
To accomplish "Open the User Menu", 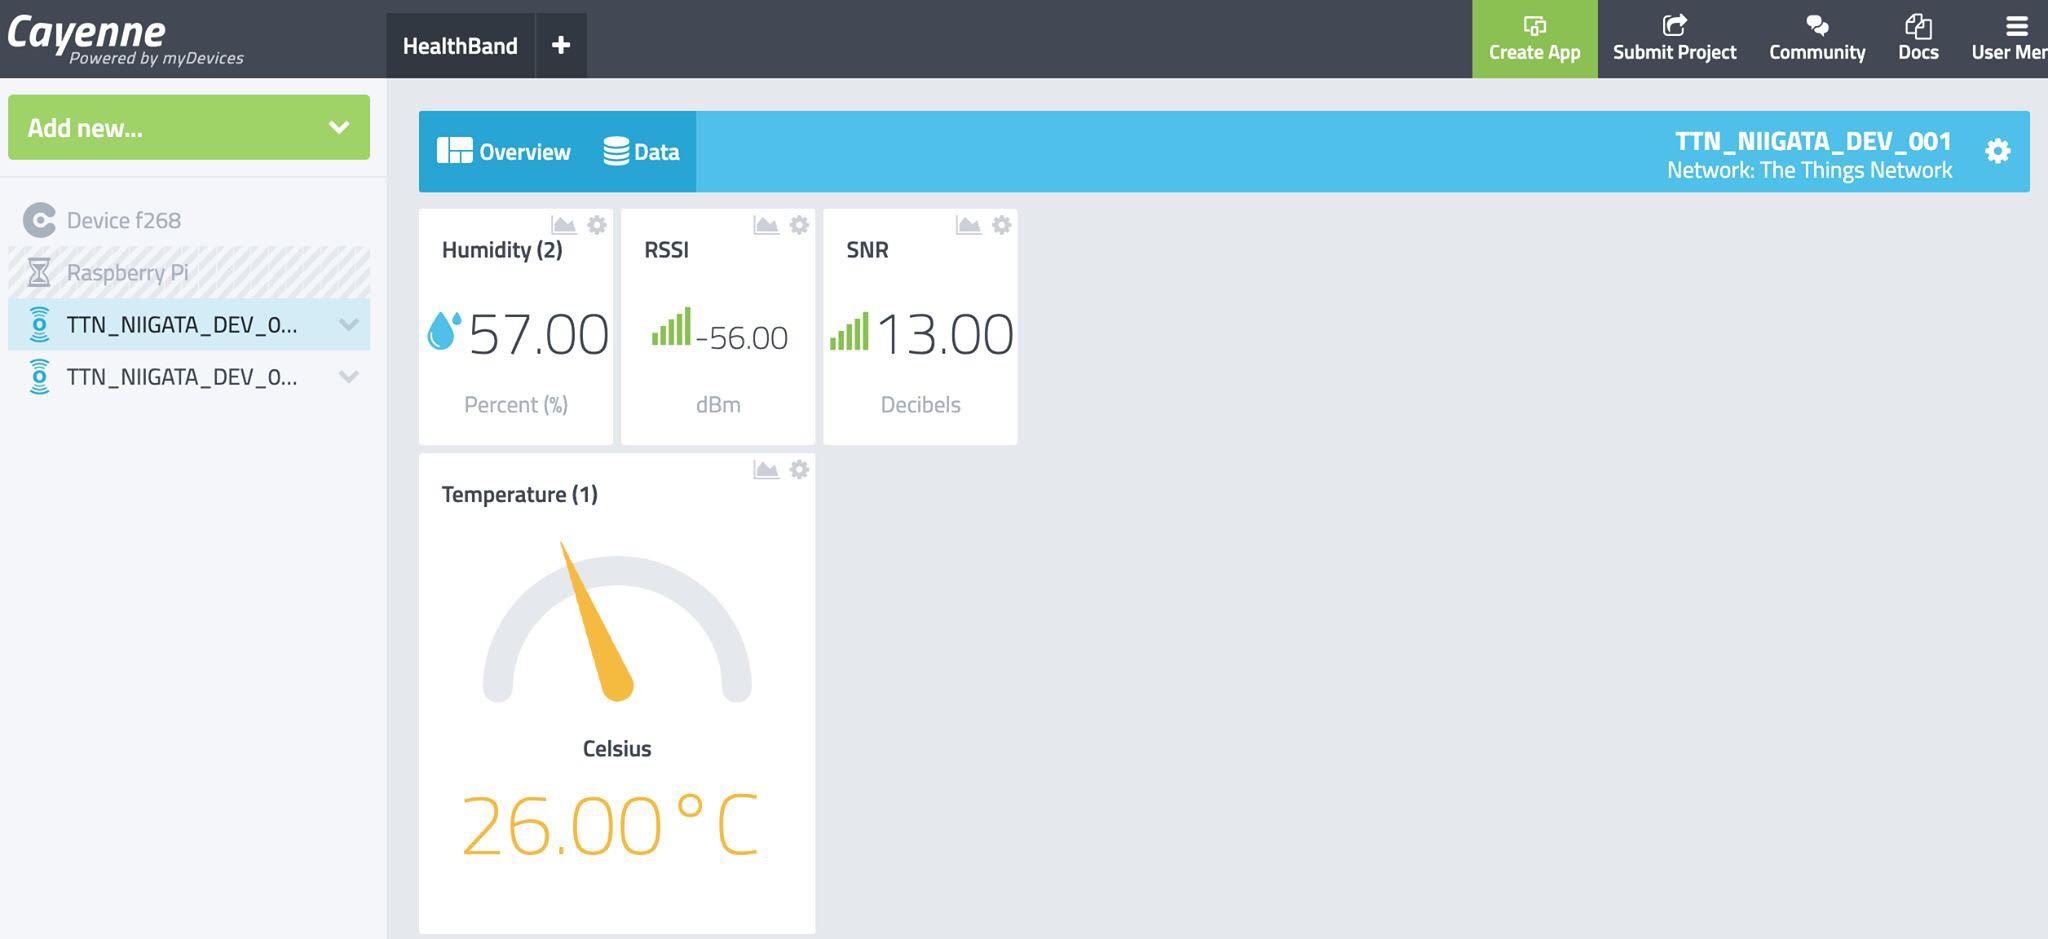I will click(2008, 39).
